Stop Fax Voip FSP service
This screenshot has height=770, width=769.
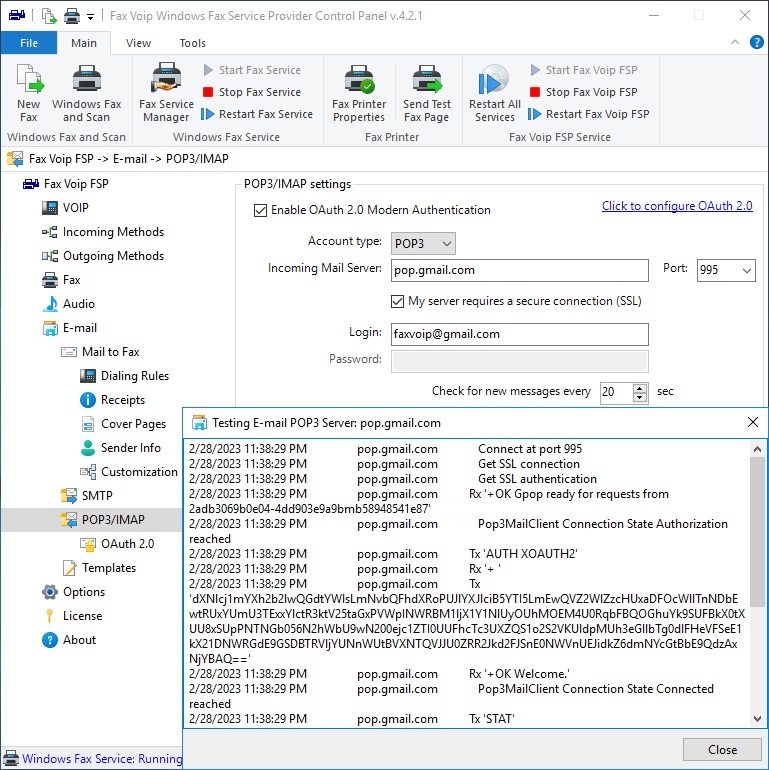pos(584,92)
